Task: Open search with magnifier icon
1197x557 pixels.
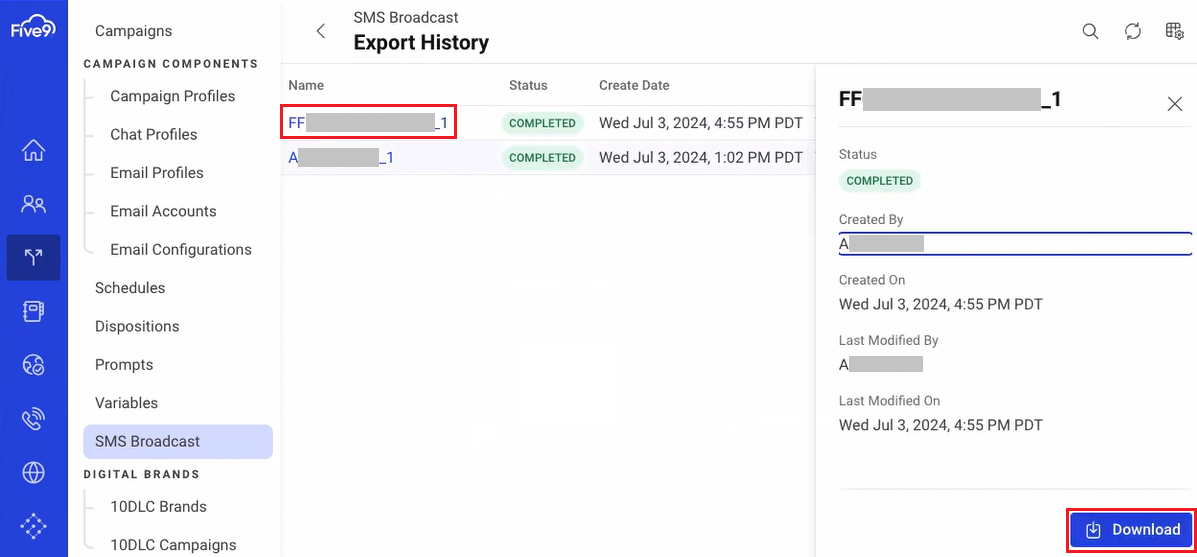Action: [1091, 31]
